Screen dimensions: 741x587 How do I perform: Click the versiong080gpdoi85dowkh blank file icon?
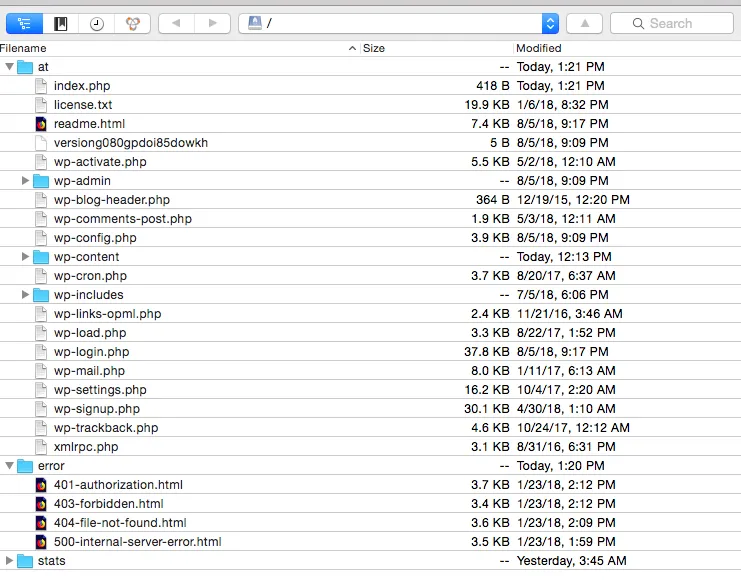[x=41, y=143]
